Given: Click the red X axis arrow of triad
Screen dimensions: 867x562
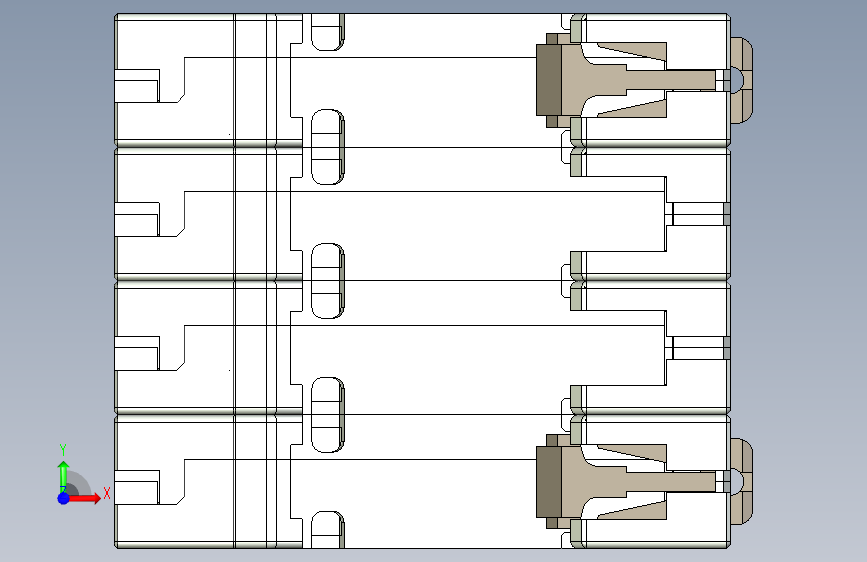Looking at the screenshot, I should [84, 498].
